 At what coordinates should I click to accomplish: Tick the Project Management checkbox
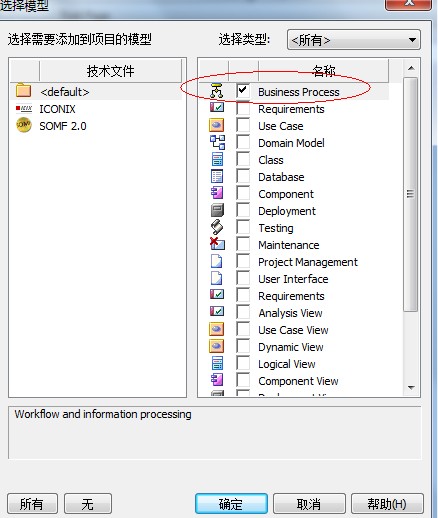243,261
